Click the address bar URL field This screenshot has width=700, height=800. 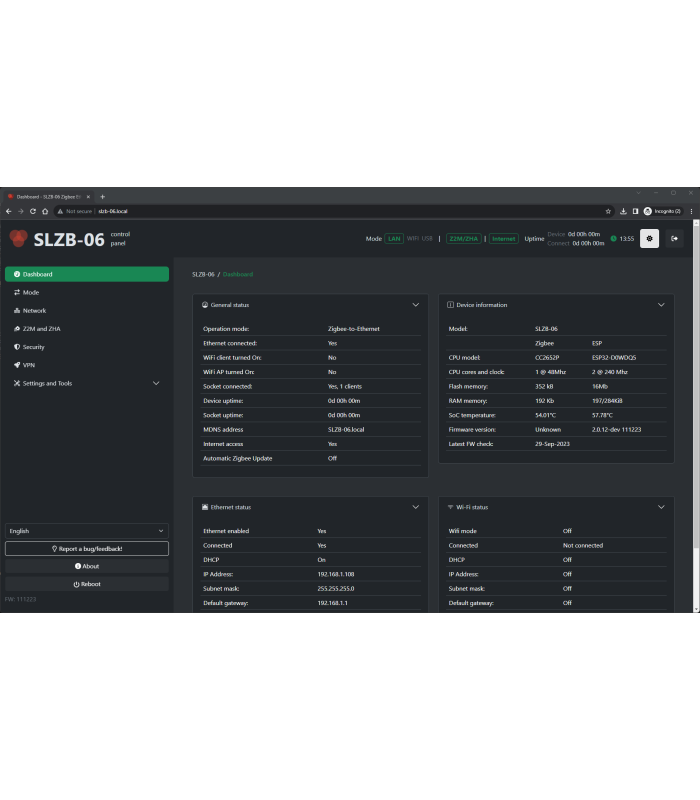300,211
